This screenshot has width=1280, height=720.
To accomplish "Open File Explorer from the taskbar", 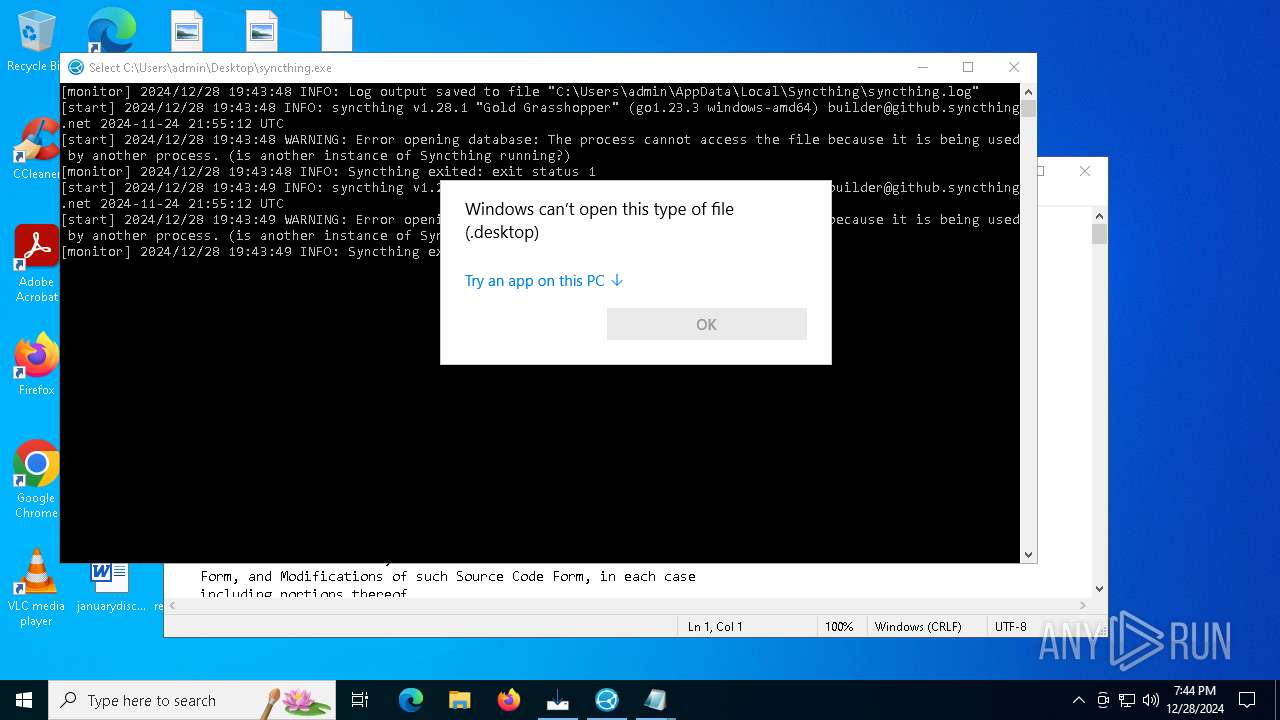I will [460, 700].
